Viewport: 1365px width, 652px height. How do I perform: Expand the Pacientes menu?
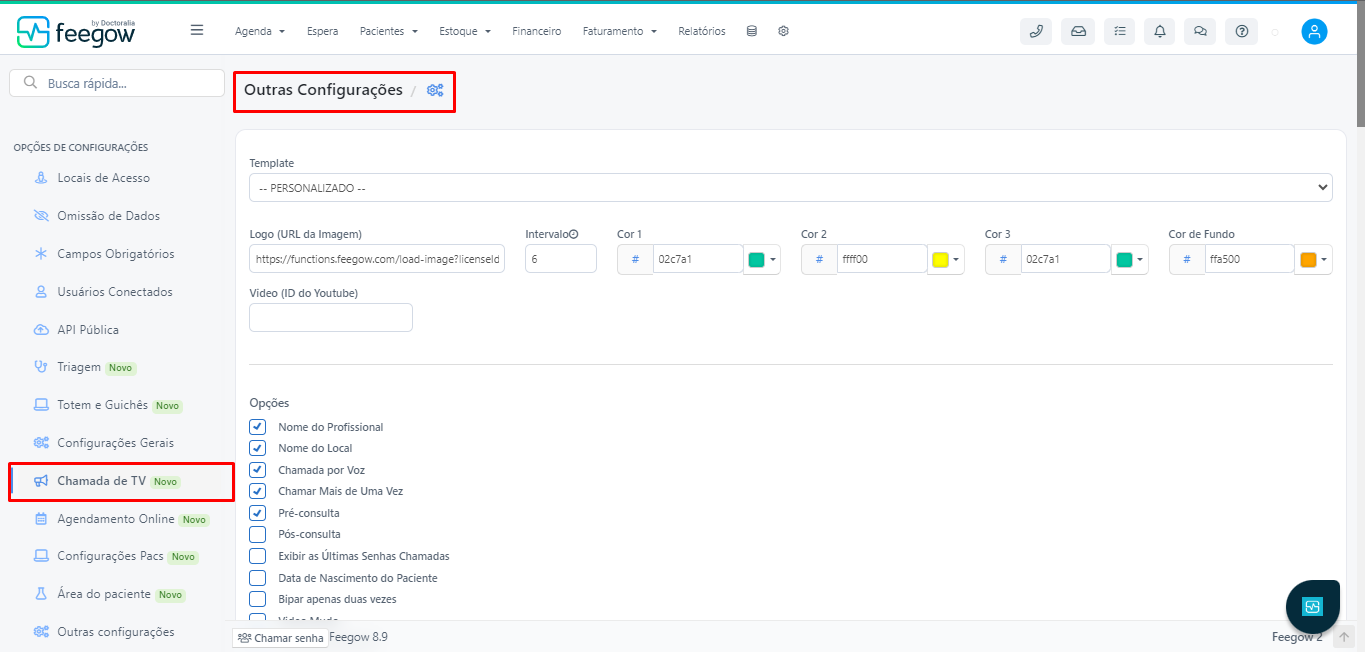click(389, 31)
